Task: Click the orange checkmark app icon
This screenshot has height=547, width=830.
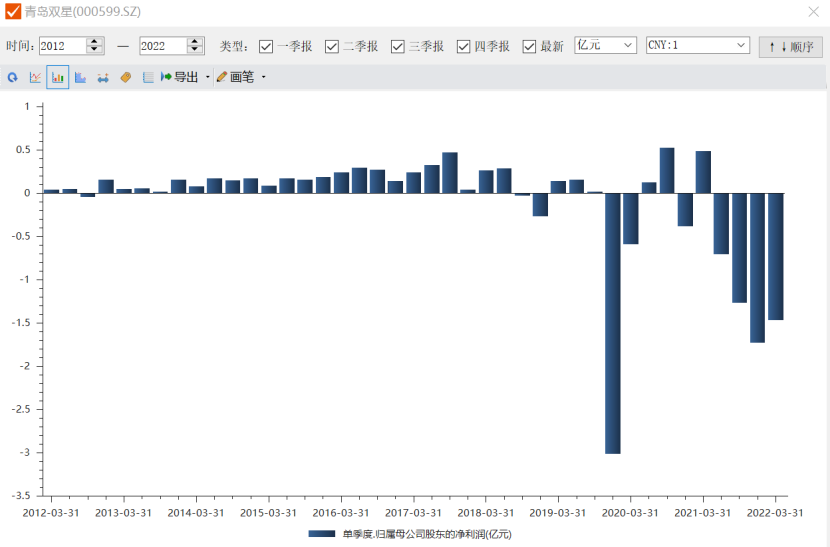Action: pyautogui.click(x=13, y=11)
